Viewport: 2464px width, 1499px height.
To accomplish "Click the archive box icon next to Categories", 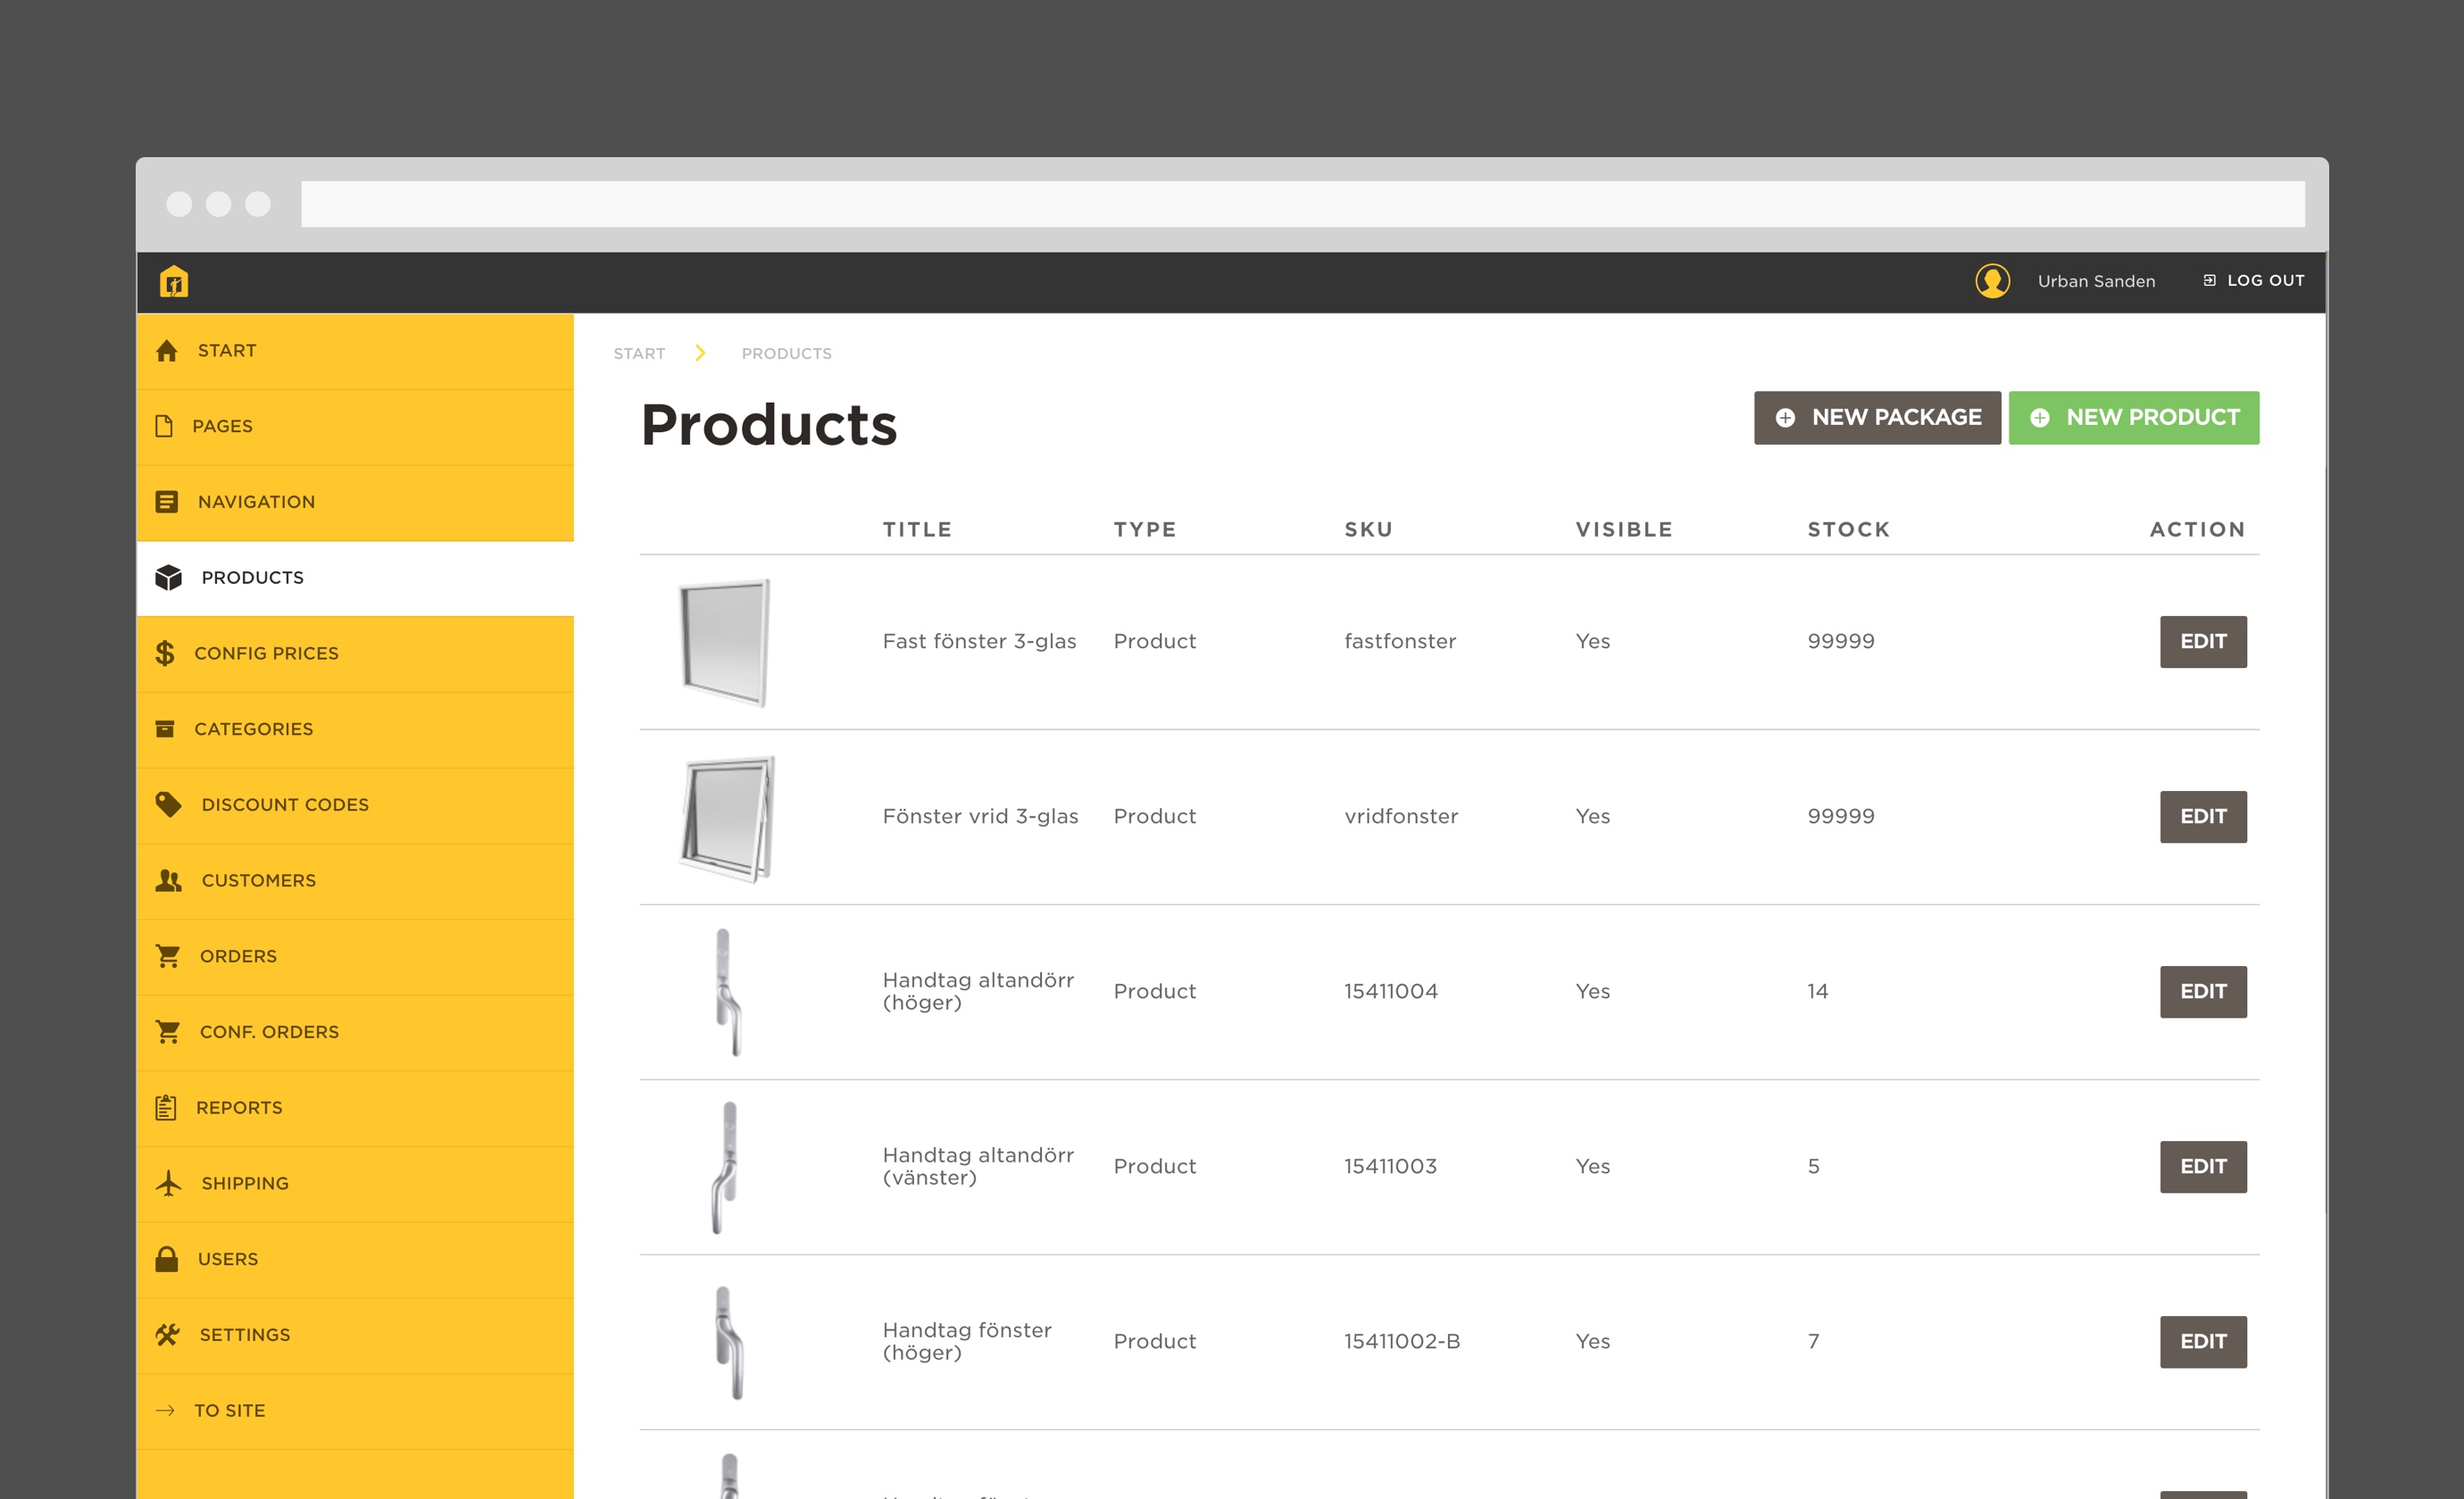I will click(165, 729).
